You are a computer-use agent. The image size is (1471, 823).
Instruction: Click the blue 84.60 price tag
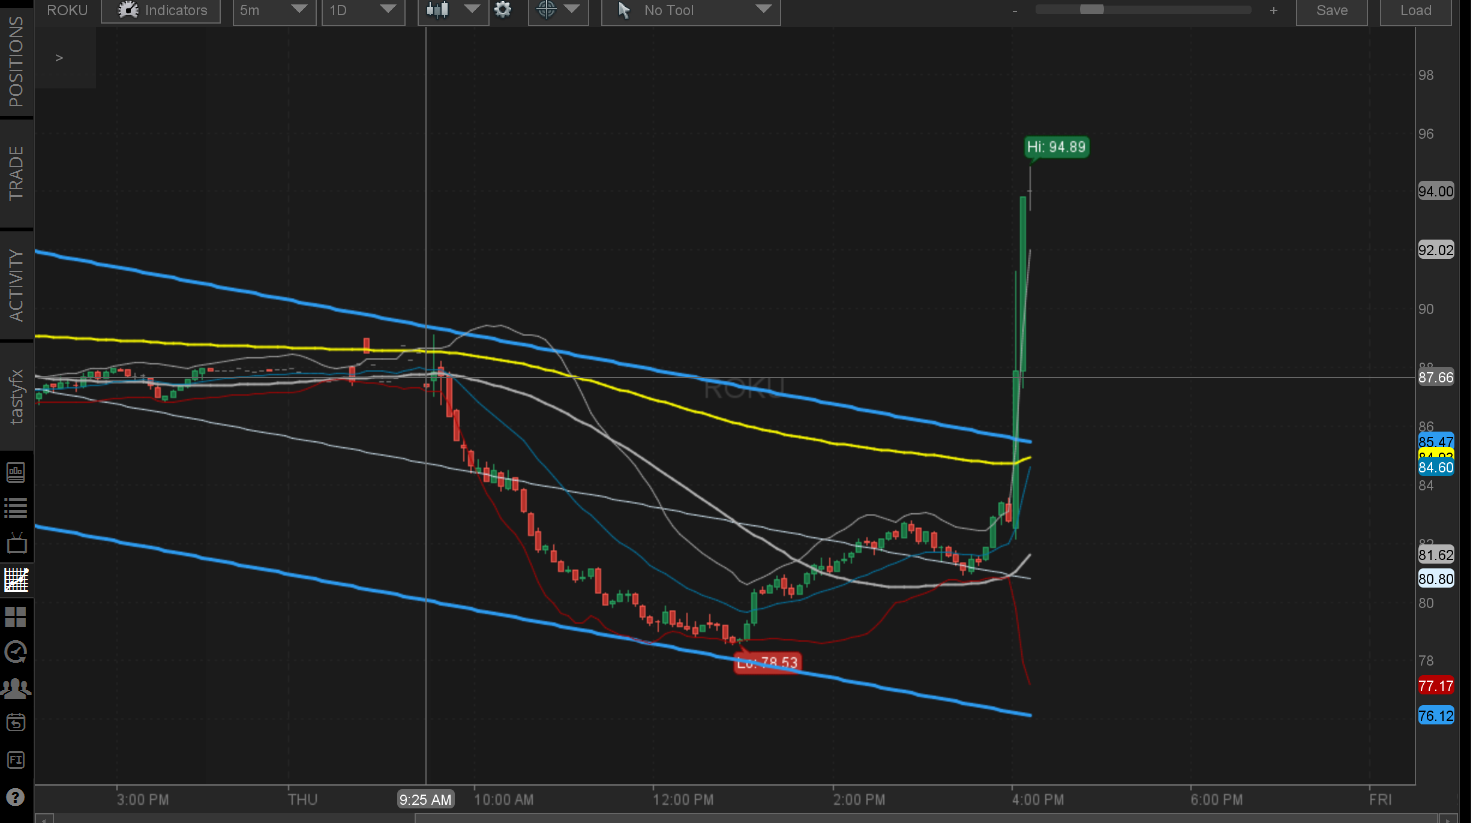pos(1436,468)
